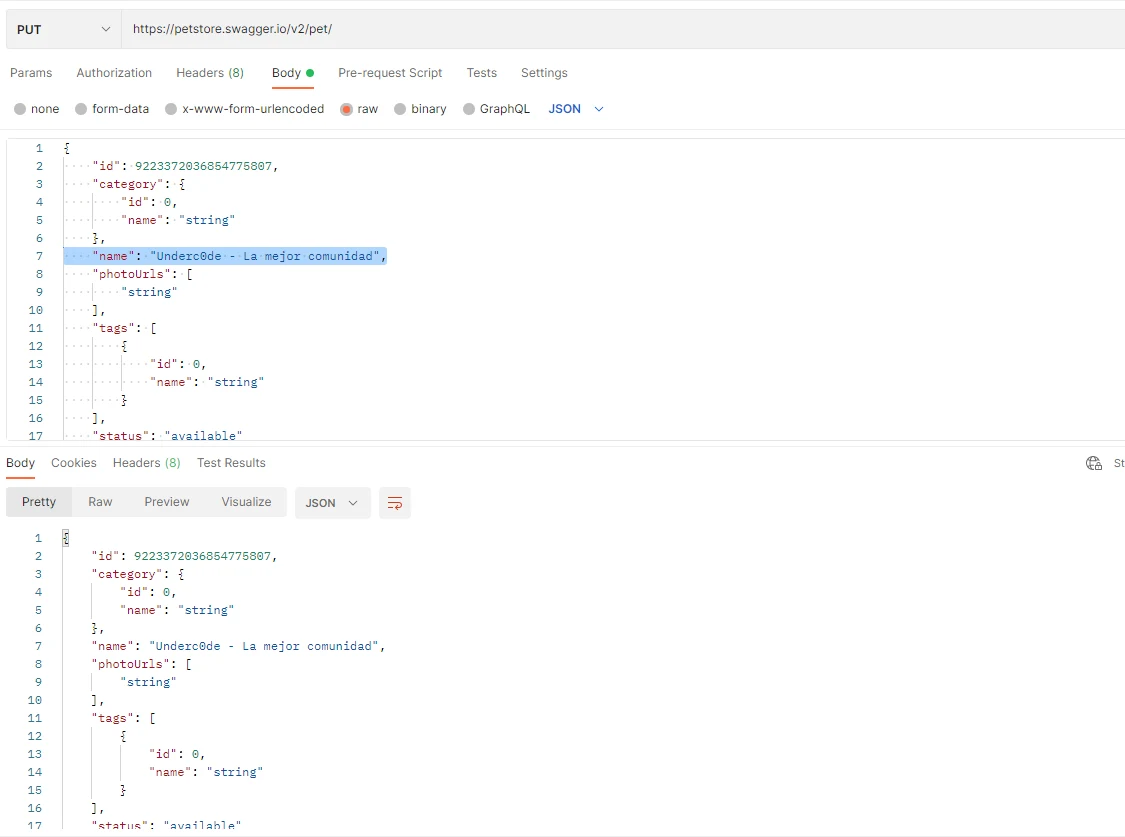The width and height of the screenshot is (1125, 837).
Task: Open the Pre-request Script tab
Action: [x=390, y=73]
